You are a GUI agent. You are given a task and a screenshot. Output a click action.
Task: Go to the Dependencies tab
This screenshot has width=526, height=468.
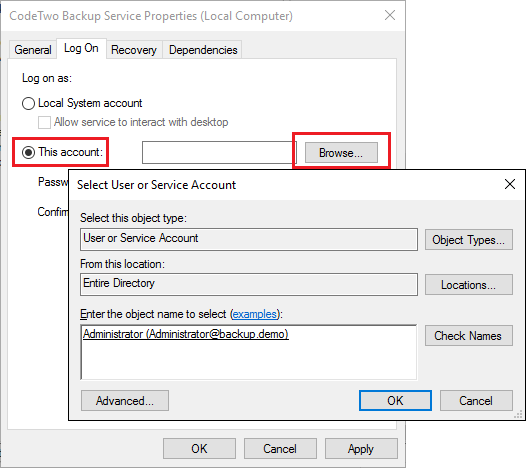pos(203,50)
